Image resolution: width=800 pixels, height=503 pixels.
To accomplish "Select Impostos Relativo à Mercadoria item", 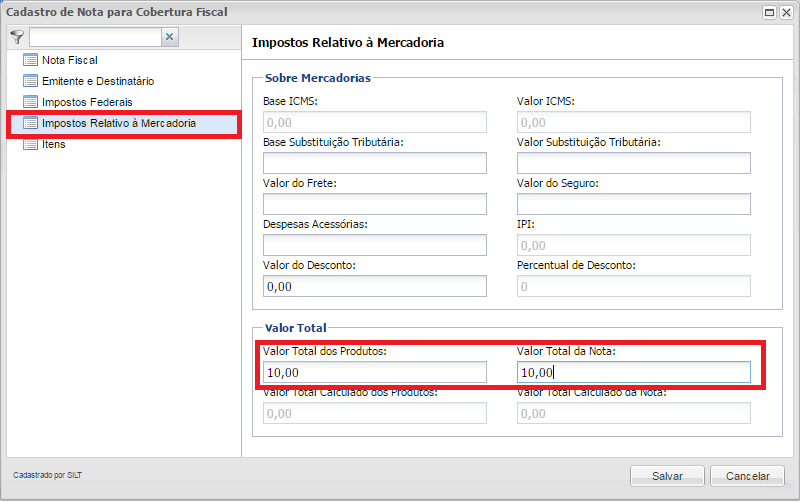I will (118, 123).
